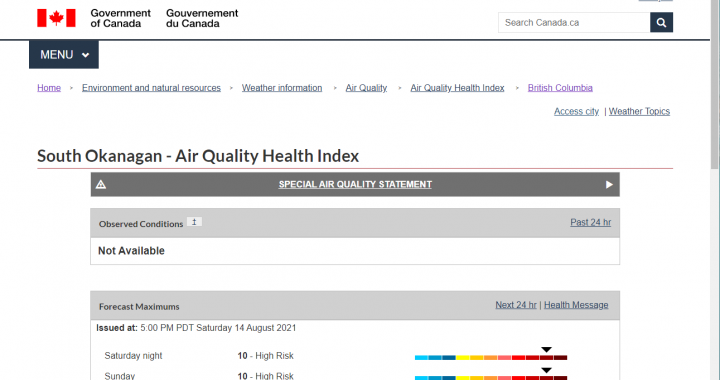This screenshot has width=720, height=380.
Task: Click the Access city link
Action: 576,112
